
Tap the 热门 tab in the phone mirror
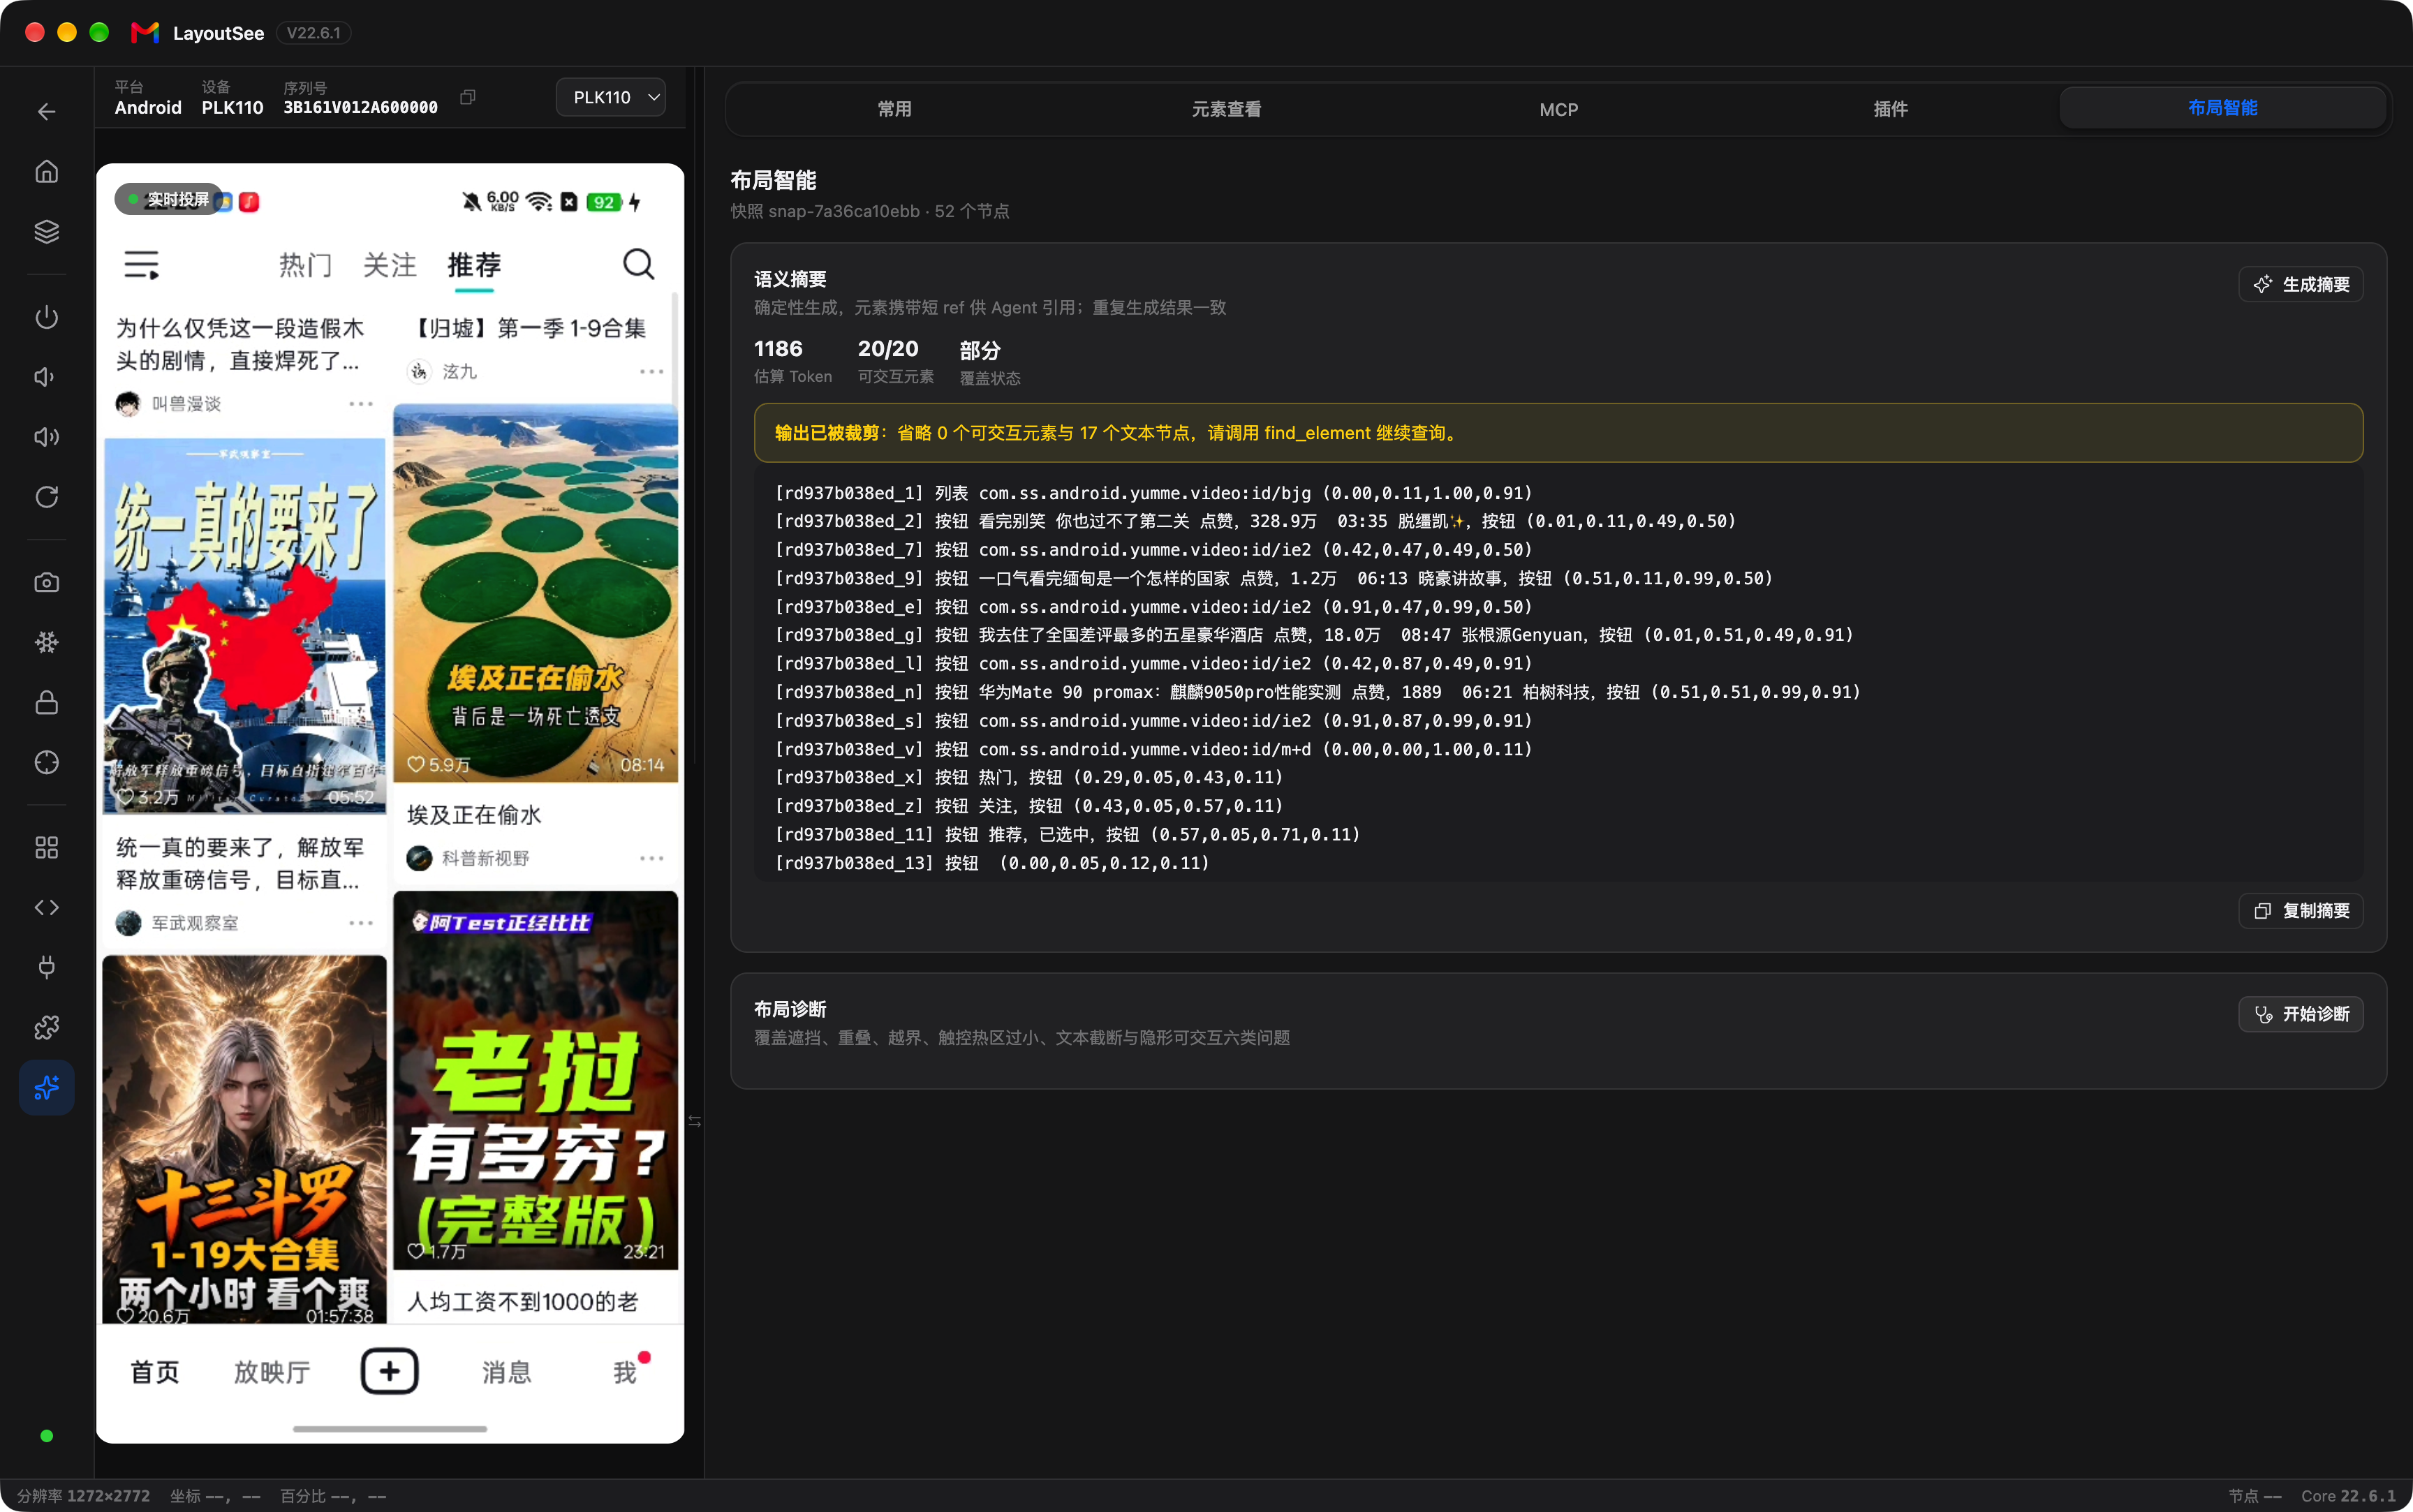click(x=305, y=265)
